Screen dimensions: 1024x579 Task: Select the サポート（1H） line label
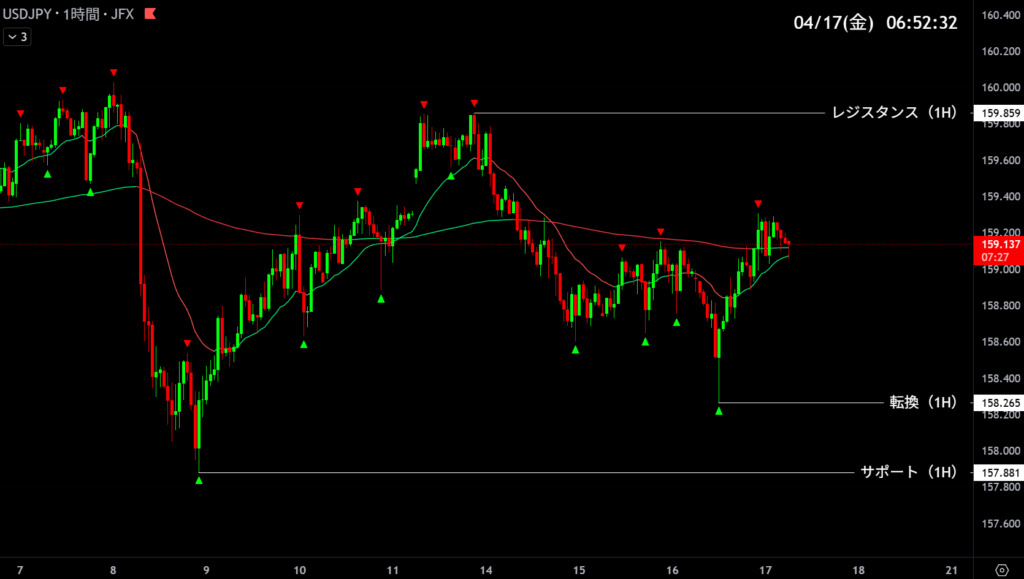coord(908,472)
